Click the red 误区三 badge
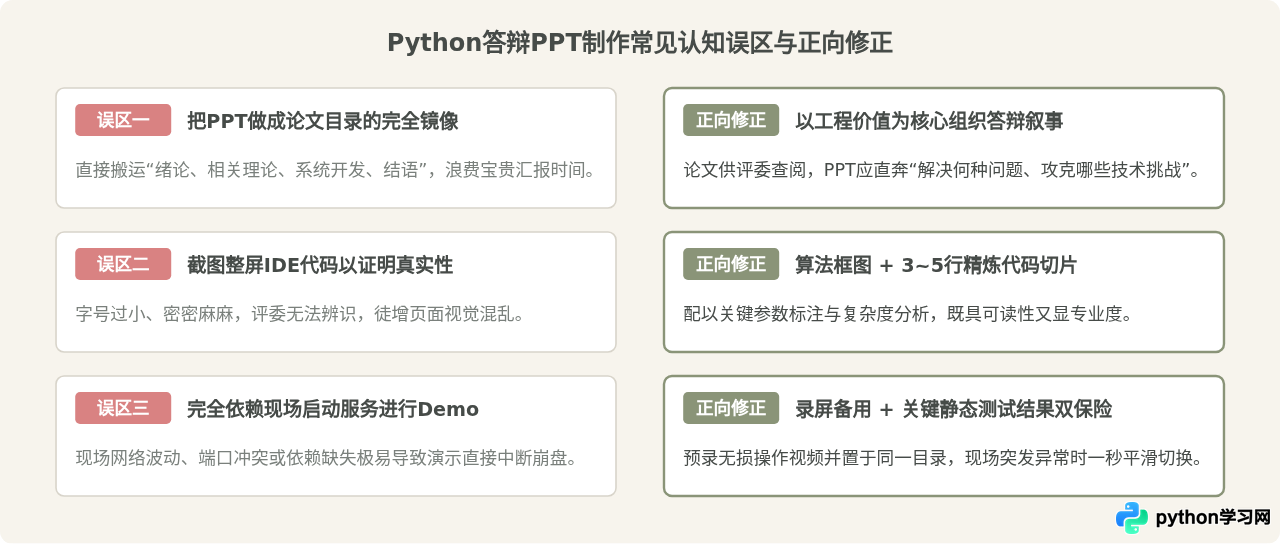1280x544 pixels. pos(123,408)
